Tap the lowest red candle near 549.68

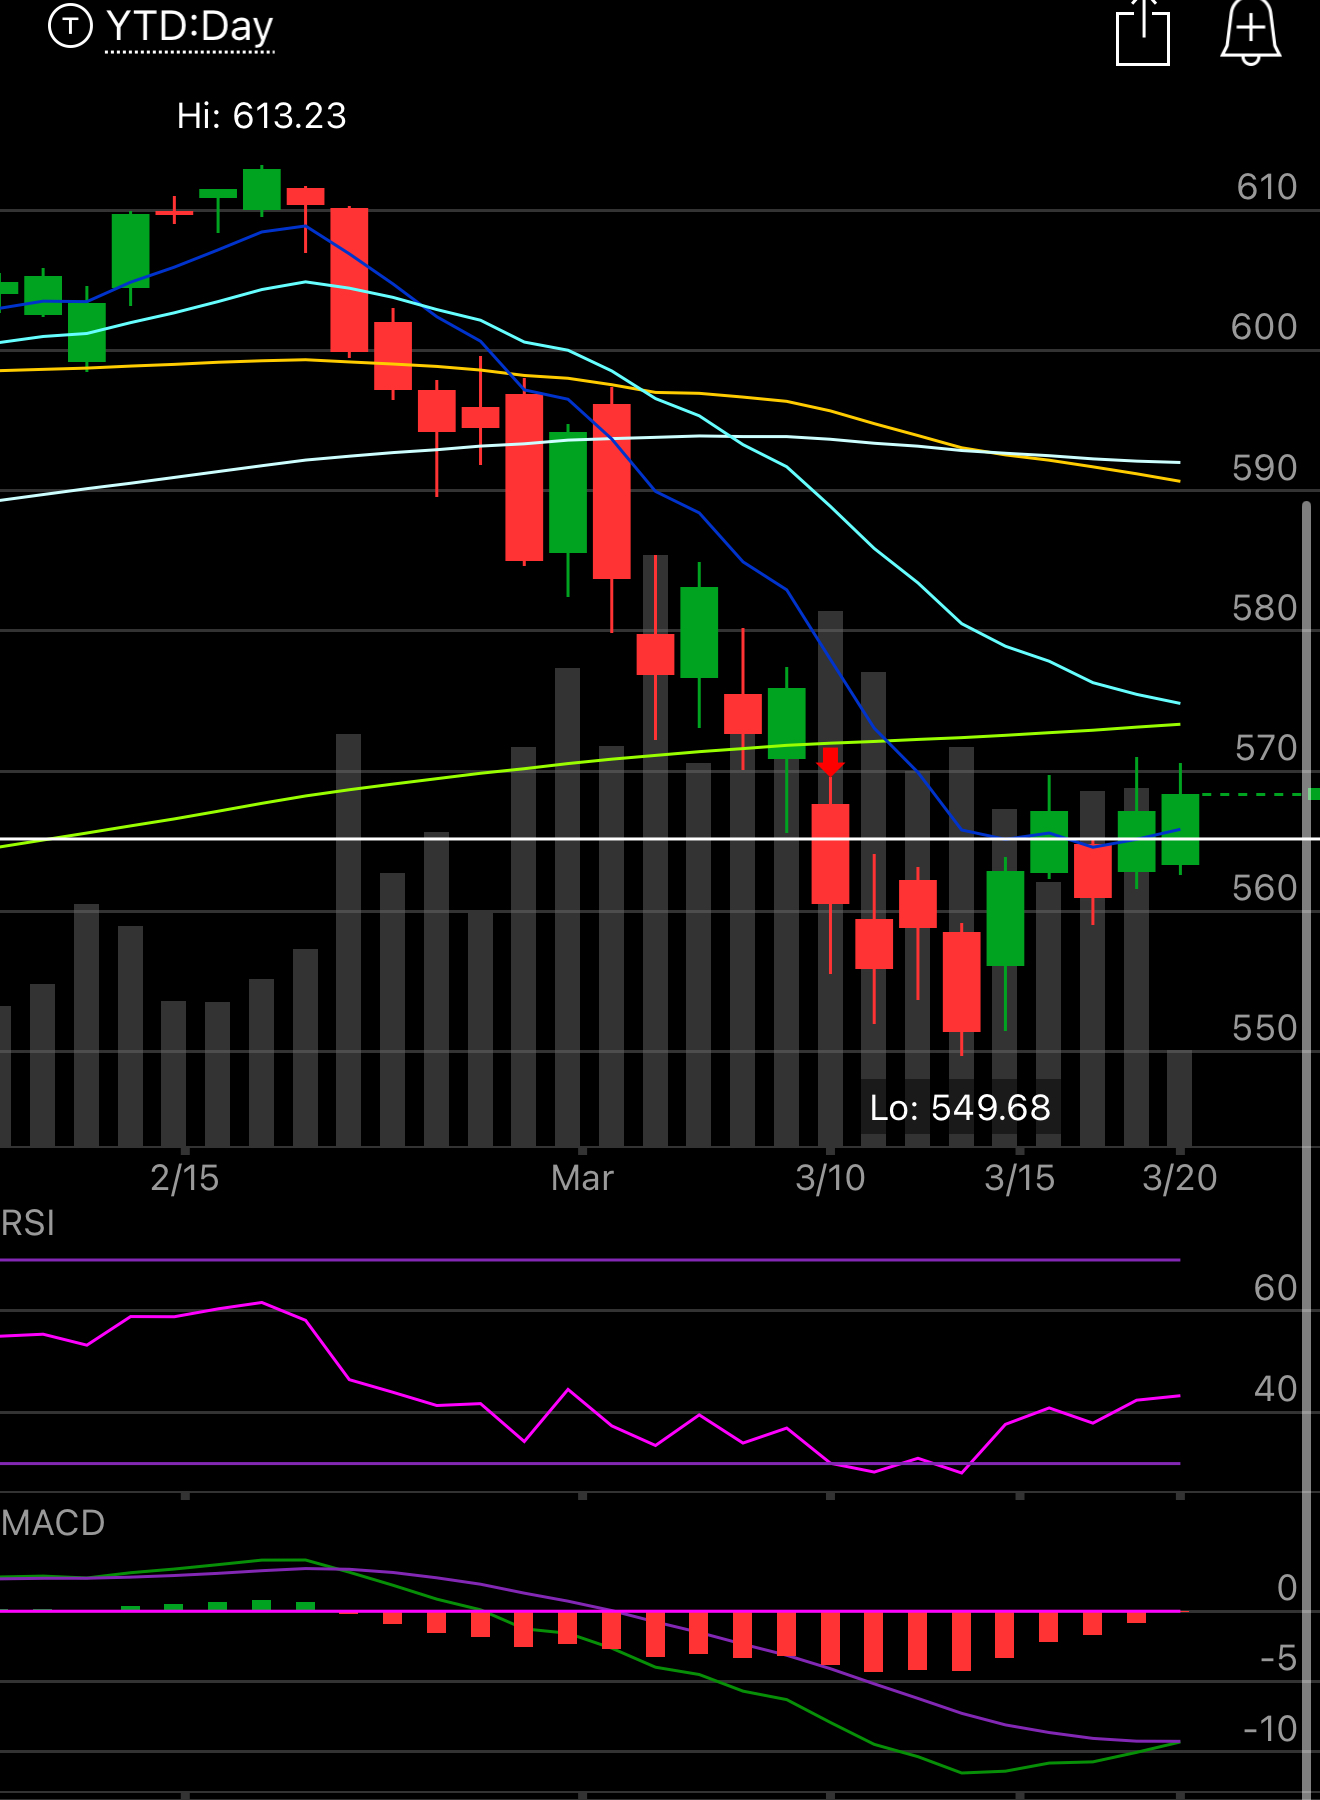(x=962, y=981)
